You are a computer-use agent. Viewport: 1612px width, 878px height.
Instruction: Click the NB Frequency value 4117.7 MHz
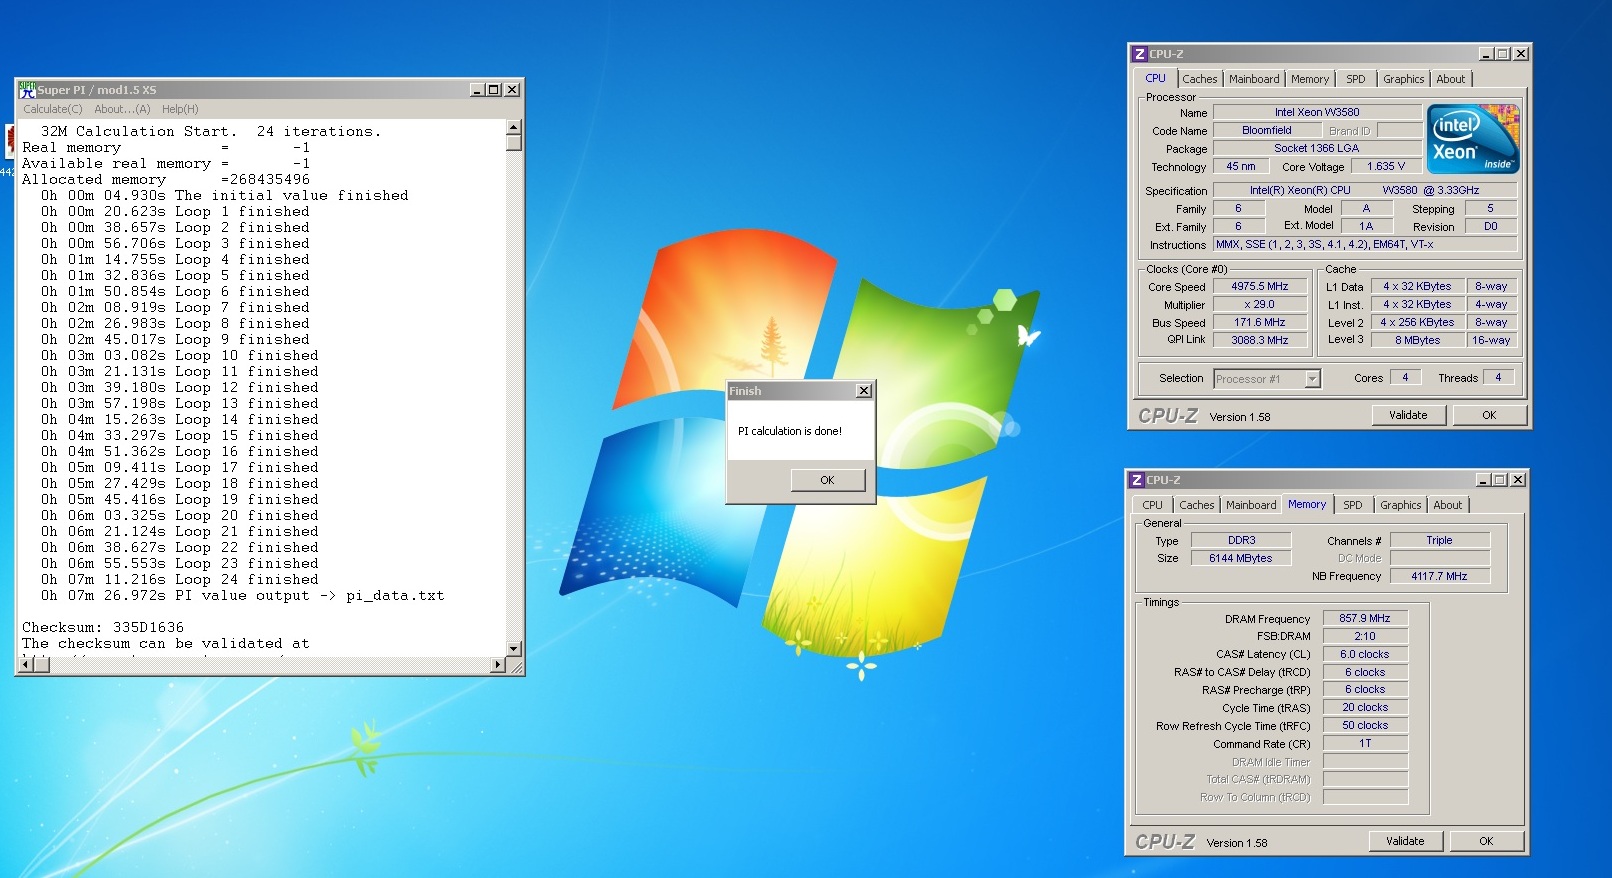point(1439,577)
